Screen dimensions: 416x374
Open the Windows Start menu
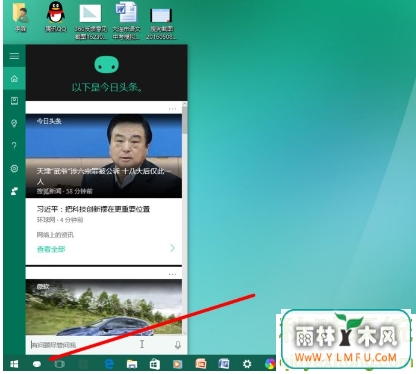coord(14,364)
